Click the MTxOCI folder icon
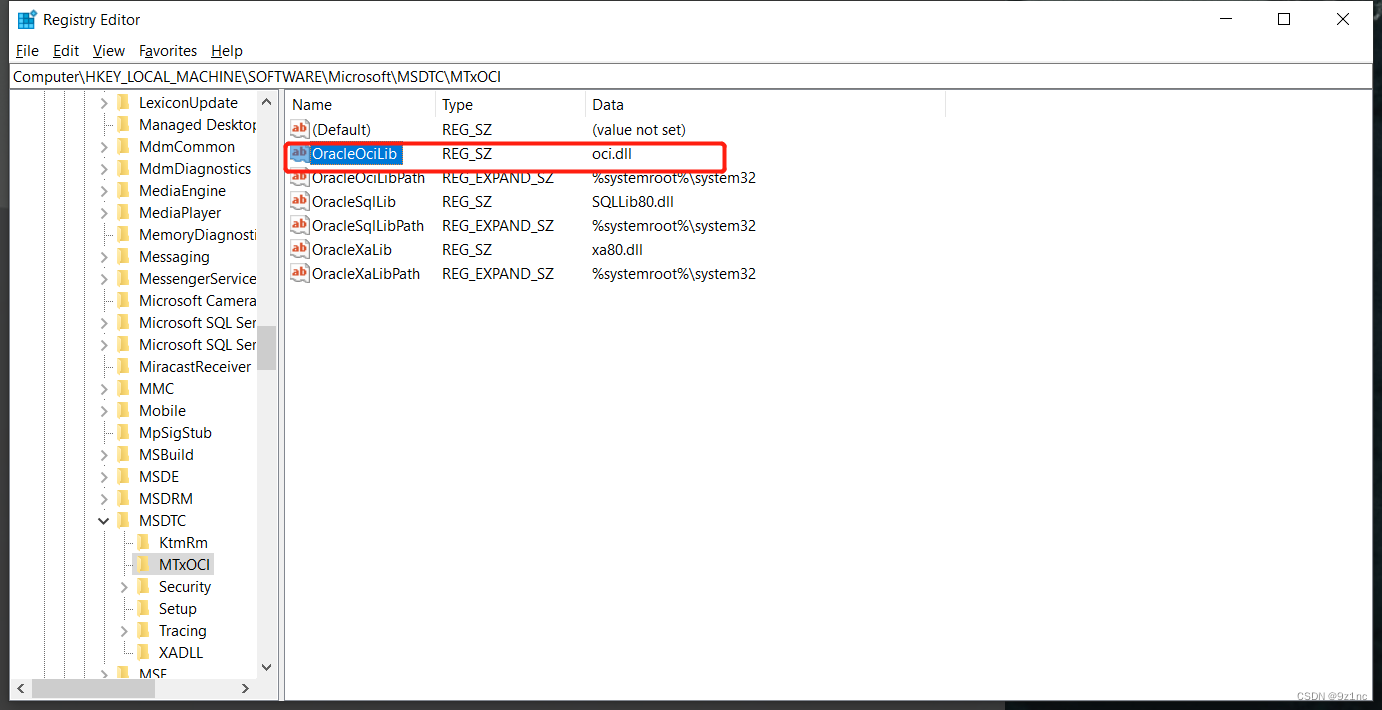 pyautogui.click(x=143, y=565)
